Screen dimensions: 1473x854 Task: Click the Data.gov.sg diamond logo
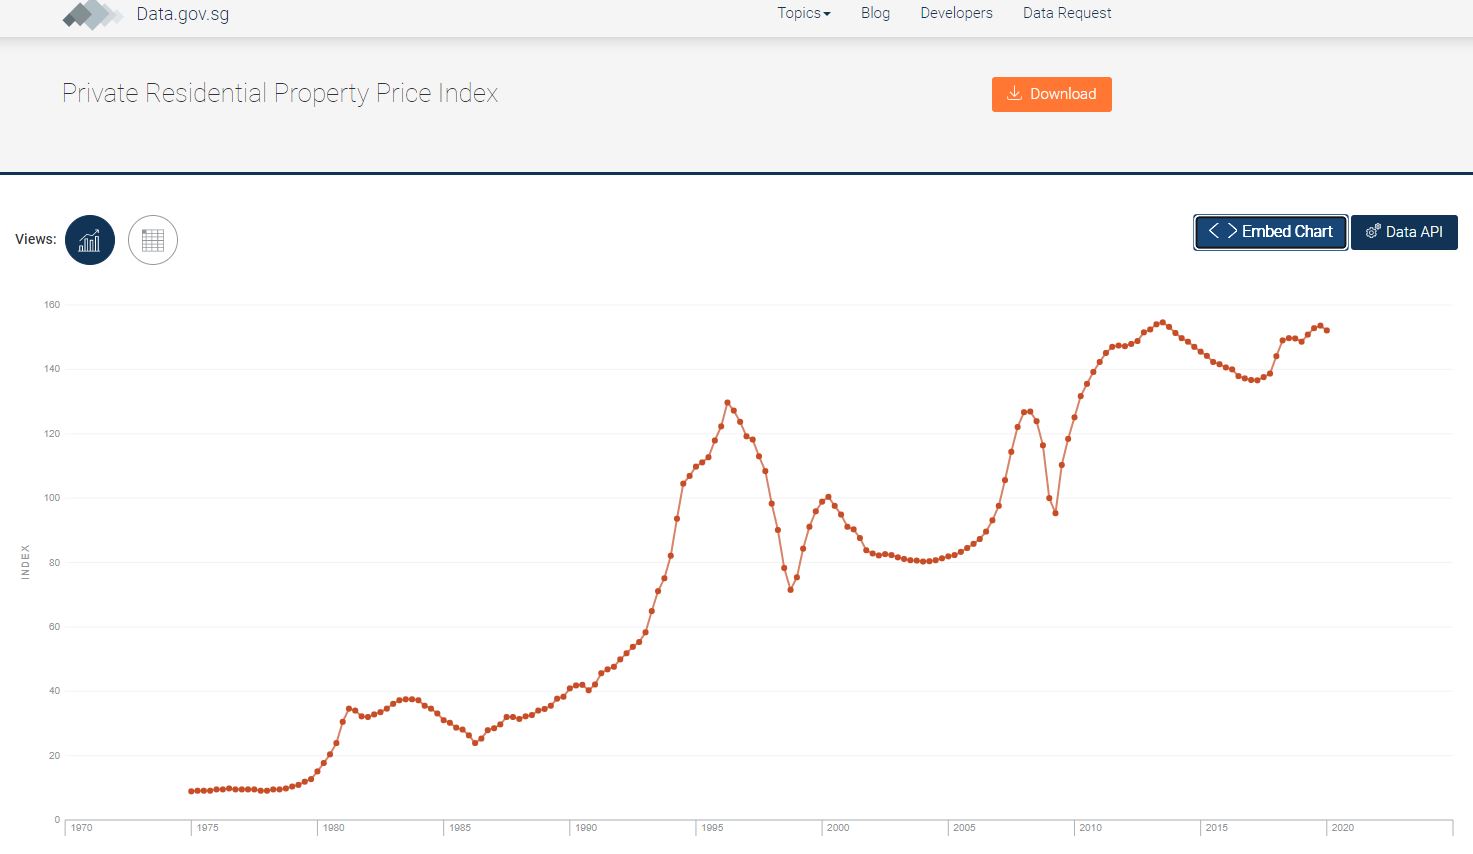pos(92,14)
